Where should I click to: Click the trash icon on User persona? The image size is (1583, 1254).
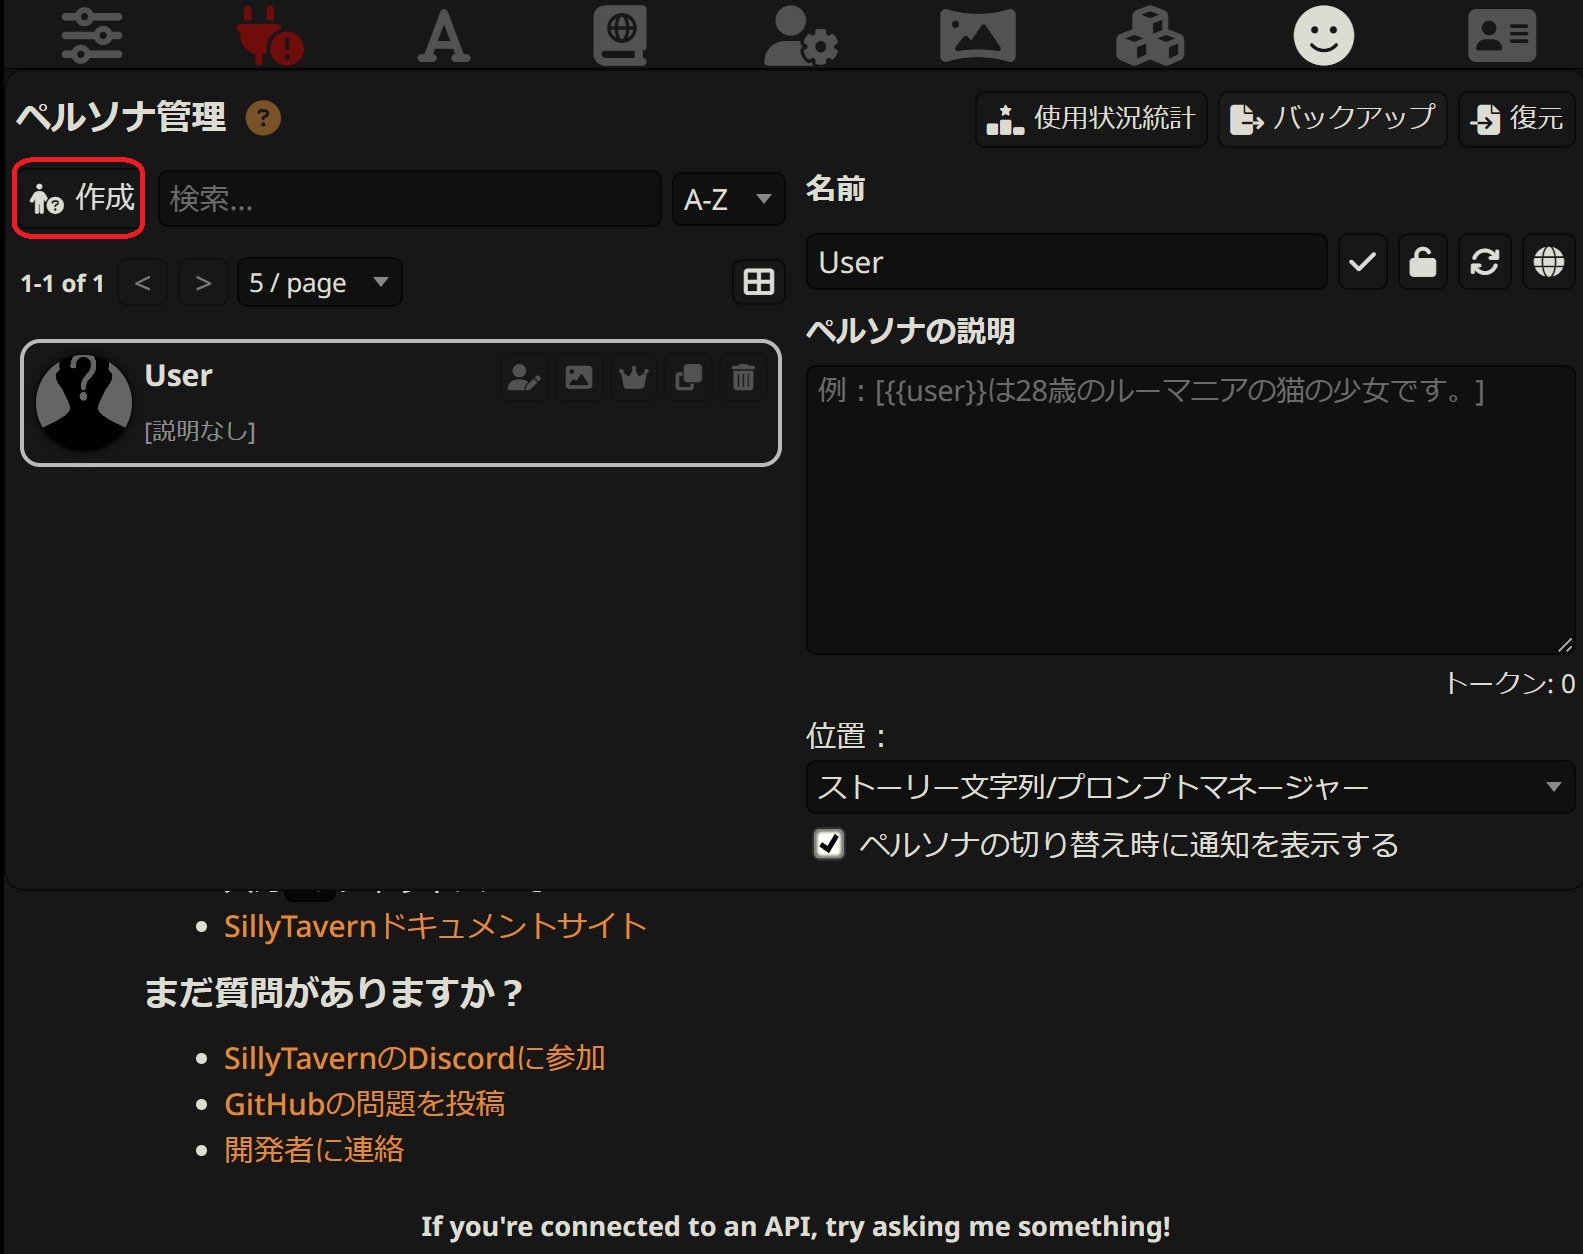click(x=743, y=378)
